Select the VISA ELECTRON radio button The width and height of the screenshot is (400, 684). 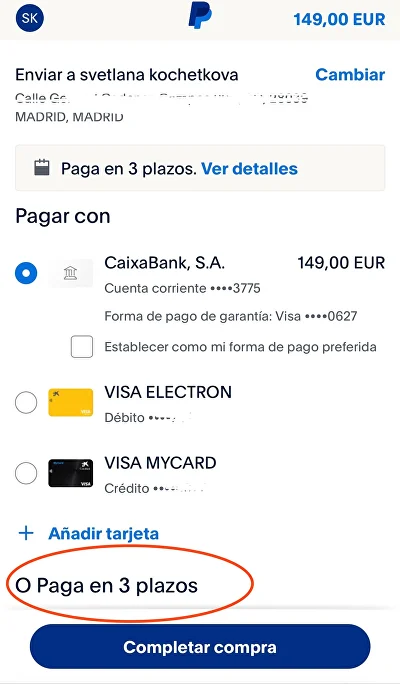coord(26,402)
